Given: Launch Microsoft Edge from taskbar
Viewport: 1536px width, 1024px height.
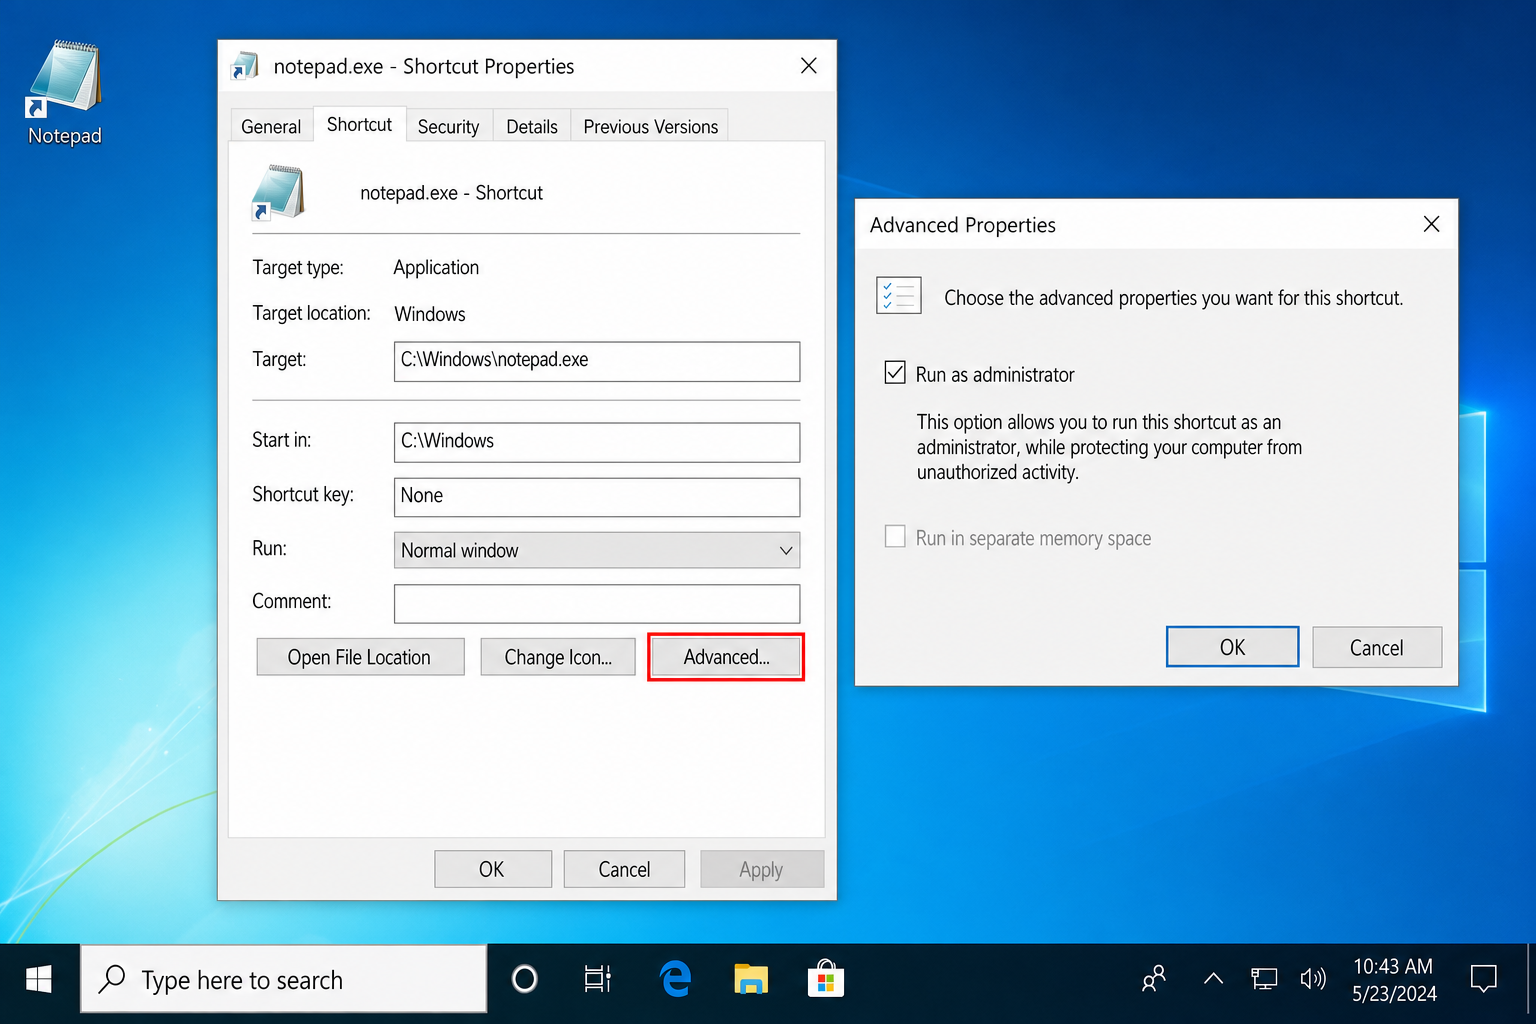Looking at the screenshot, I should (676, 979).
